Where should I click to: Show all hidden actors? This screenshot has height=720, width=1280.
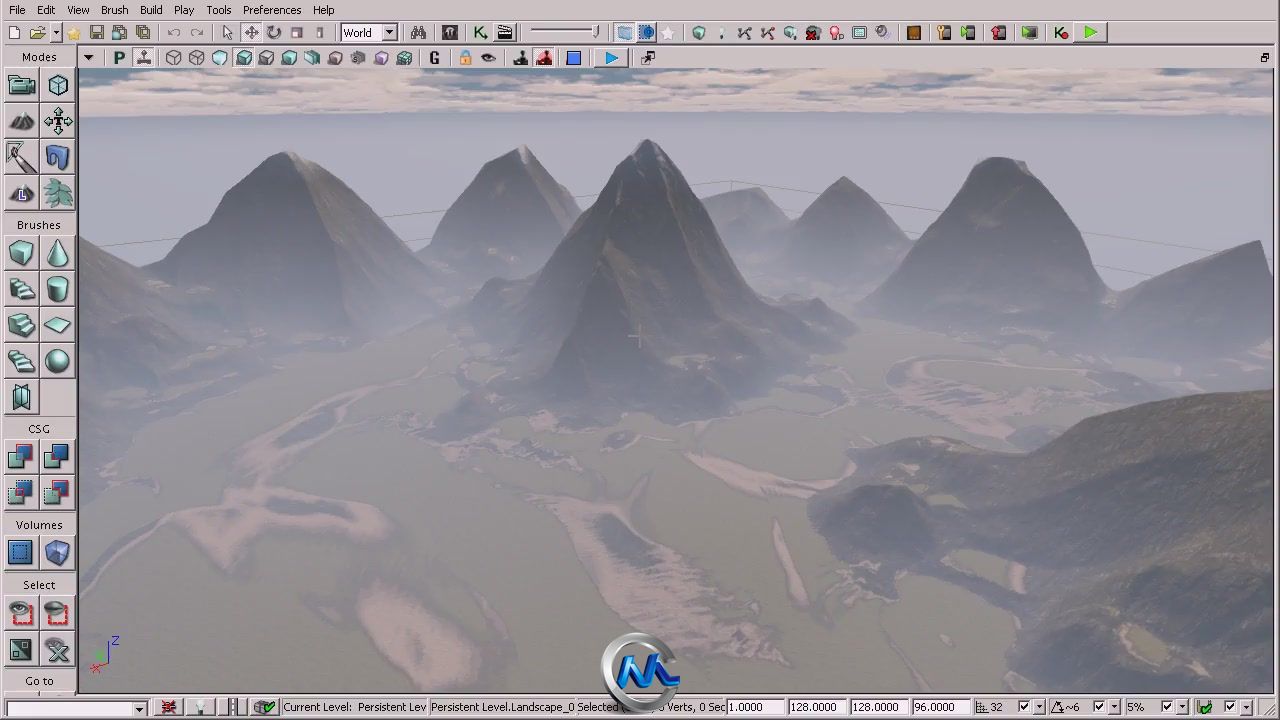pos(58,650)
